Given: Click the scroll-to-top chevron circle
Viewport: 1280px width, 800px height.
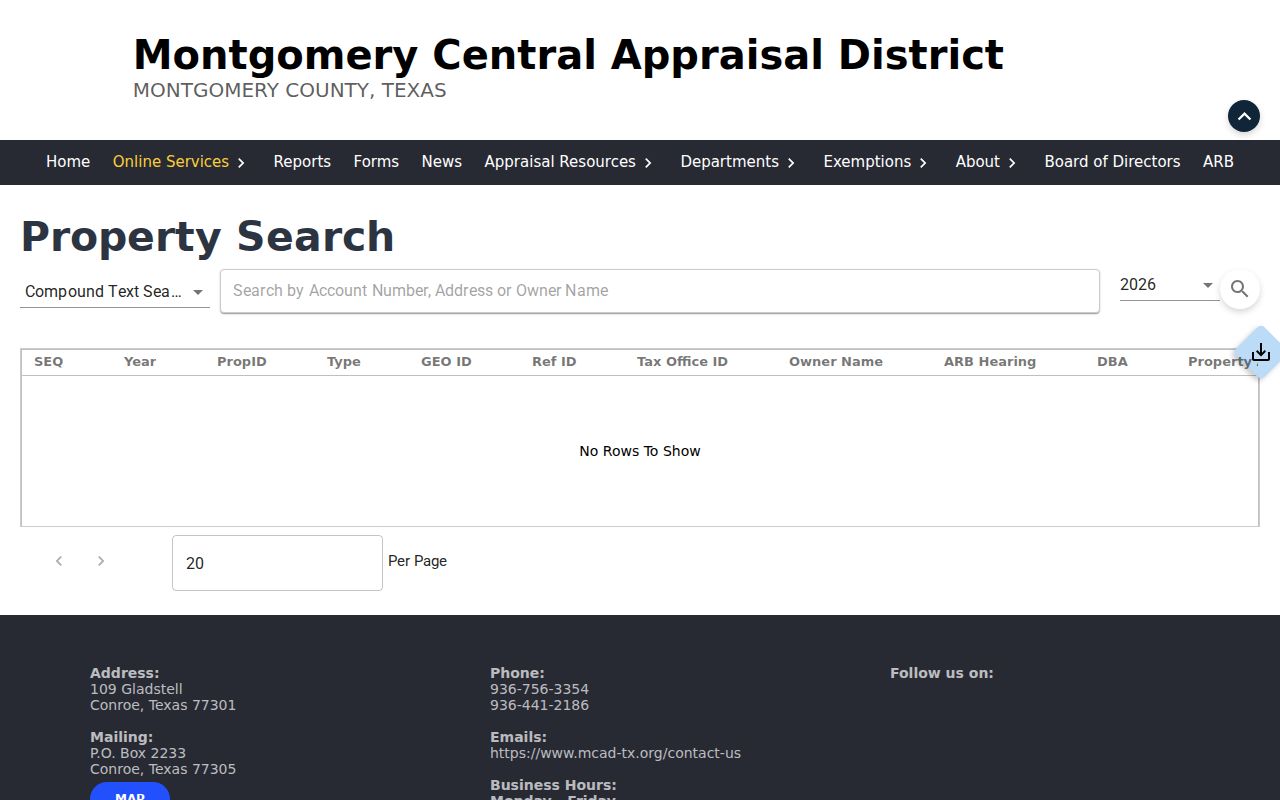Looking at the screenshot, I should 1244,116.
